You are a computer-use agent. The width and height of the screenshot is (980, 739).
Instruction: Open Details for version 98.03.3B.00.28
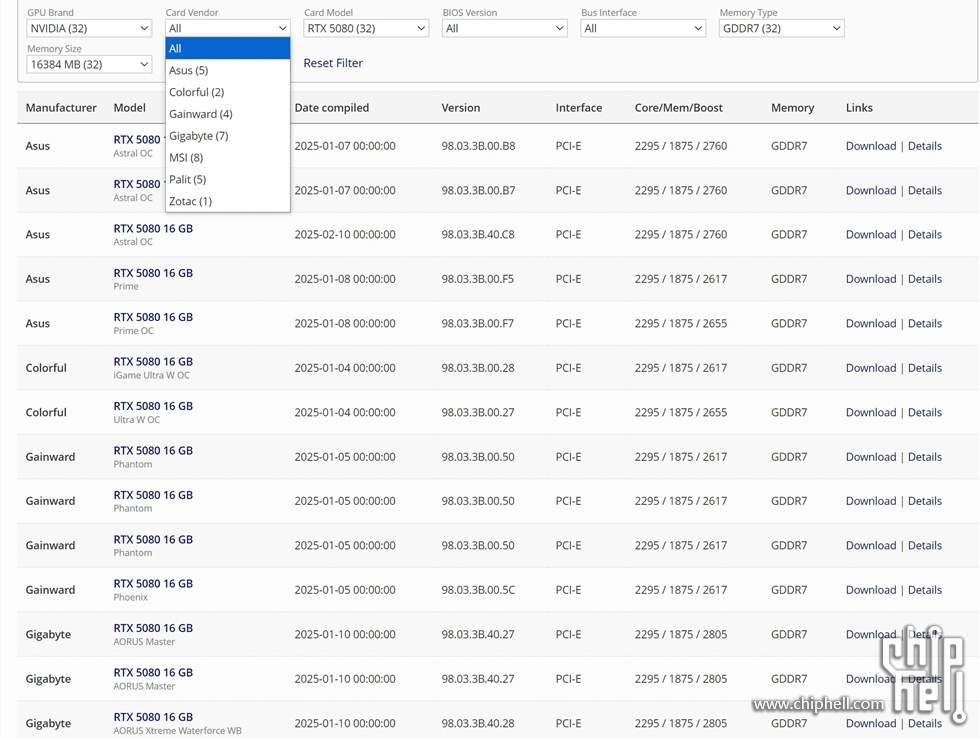tap(924, 368)
